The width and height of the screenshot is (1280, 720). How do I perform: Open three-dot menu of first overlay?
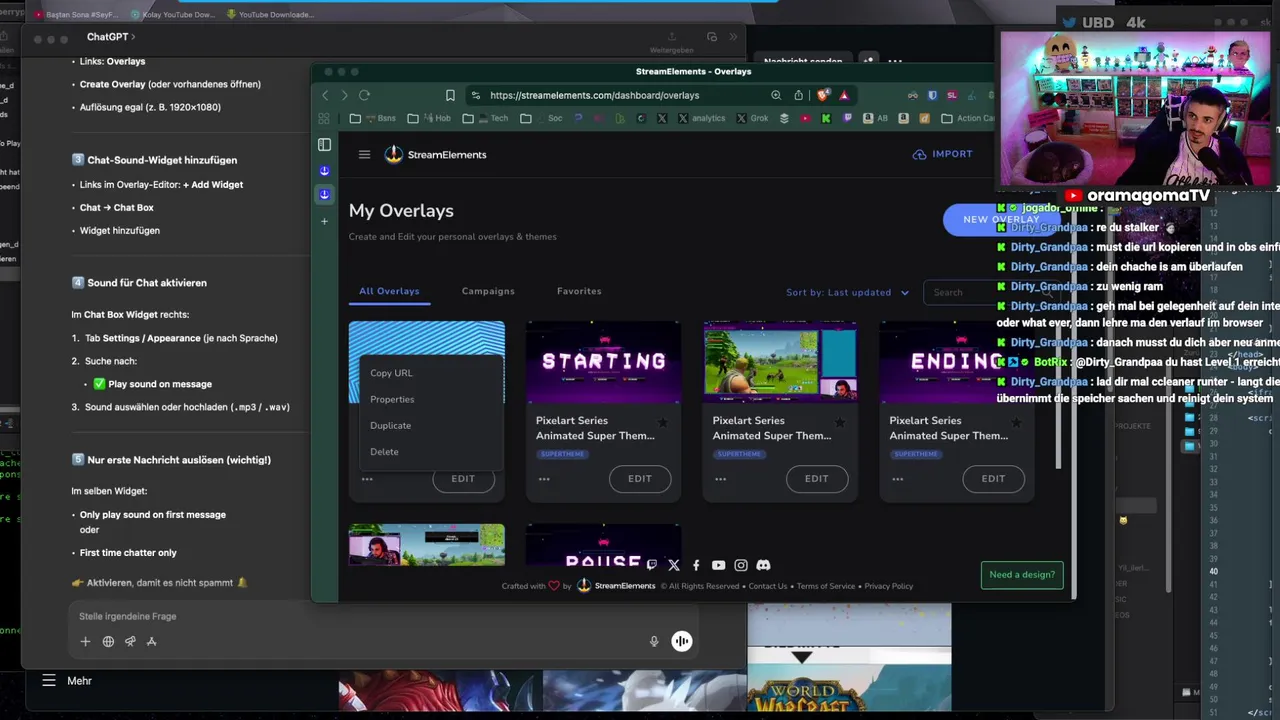click(367, 479)
